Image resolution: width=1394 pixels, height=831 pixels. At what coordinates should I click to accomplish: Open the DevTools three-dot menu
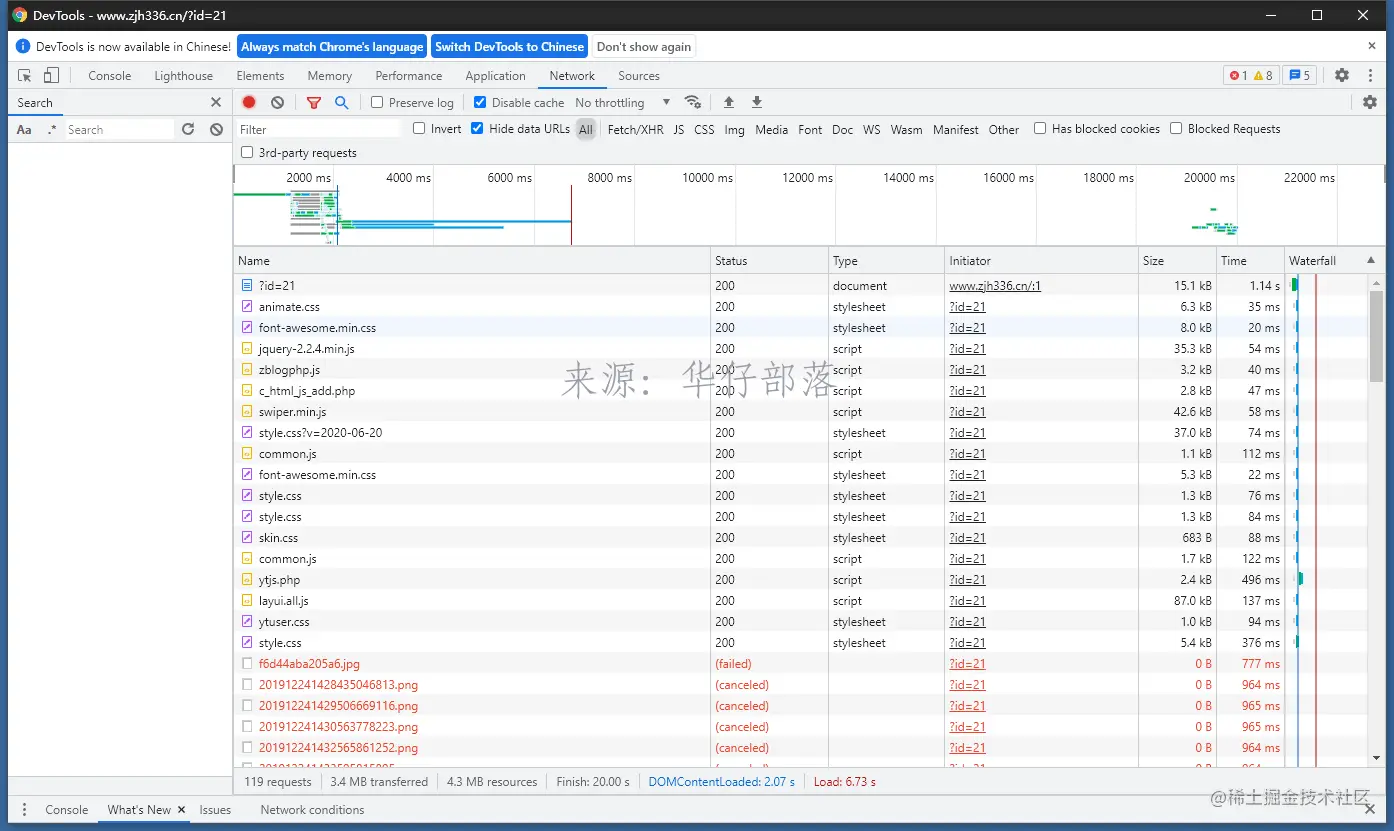pyautogui.click(x=1370, y=75)
